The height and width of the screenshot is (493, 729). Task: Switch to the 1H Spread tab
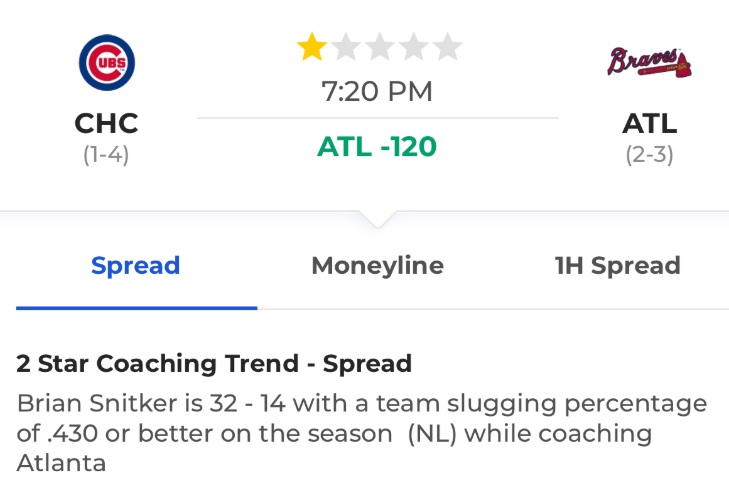tap(617, 266)
